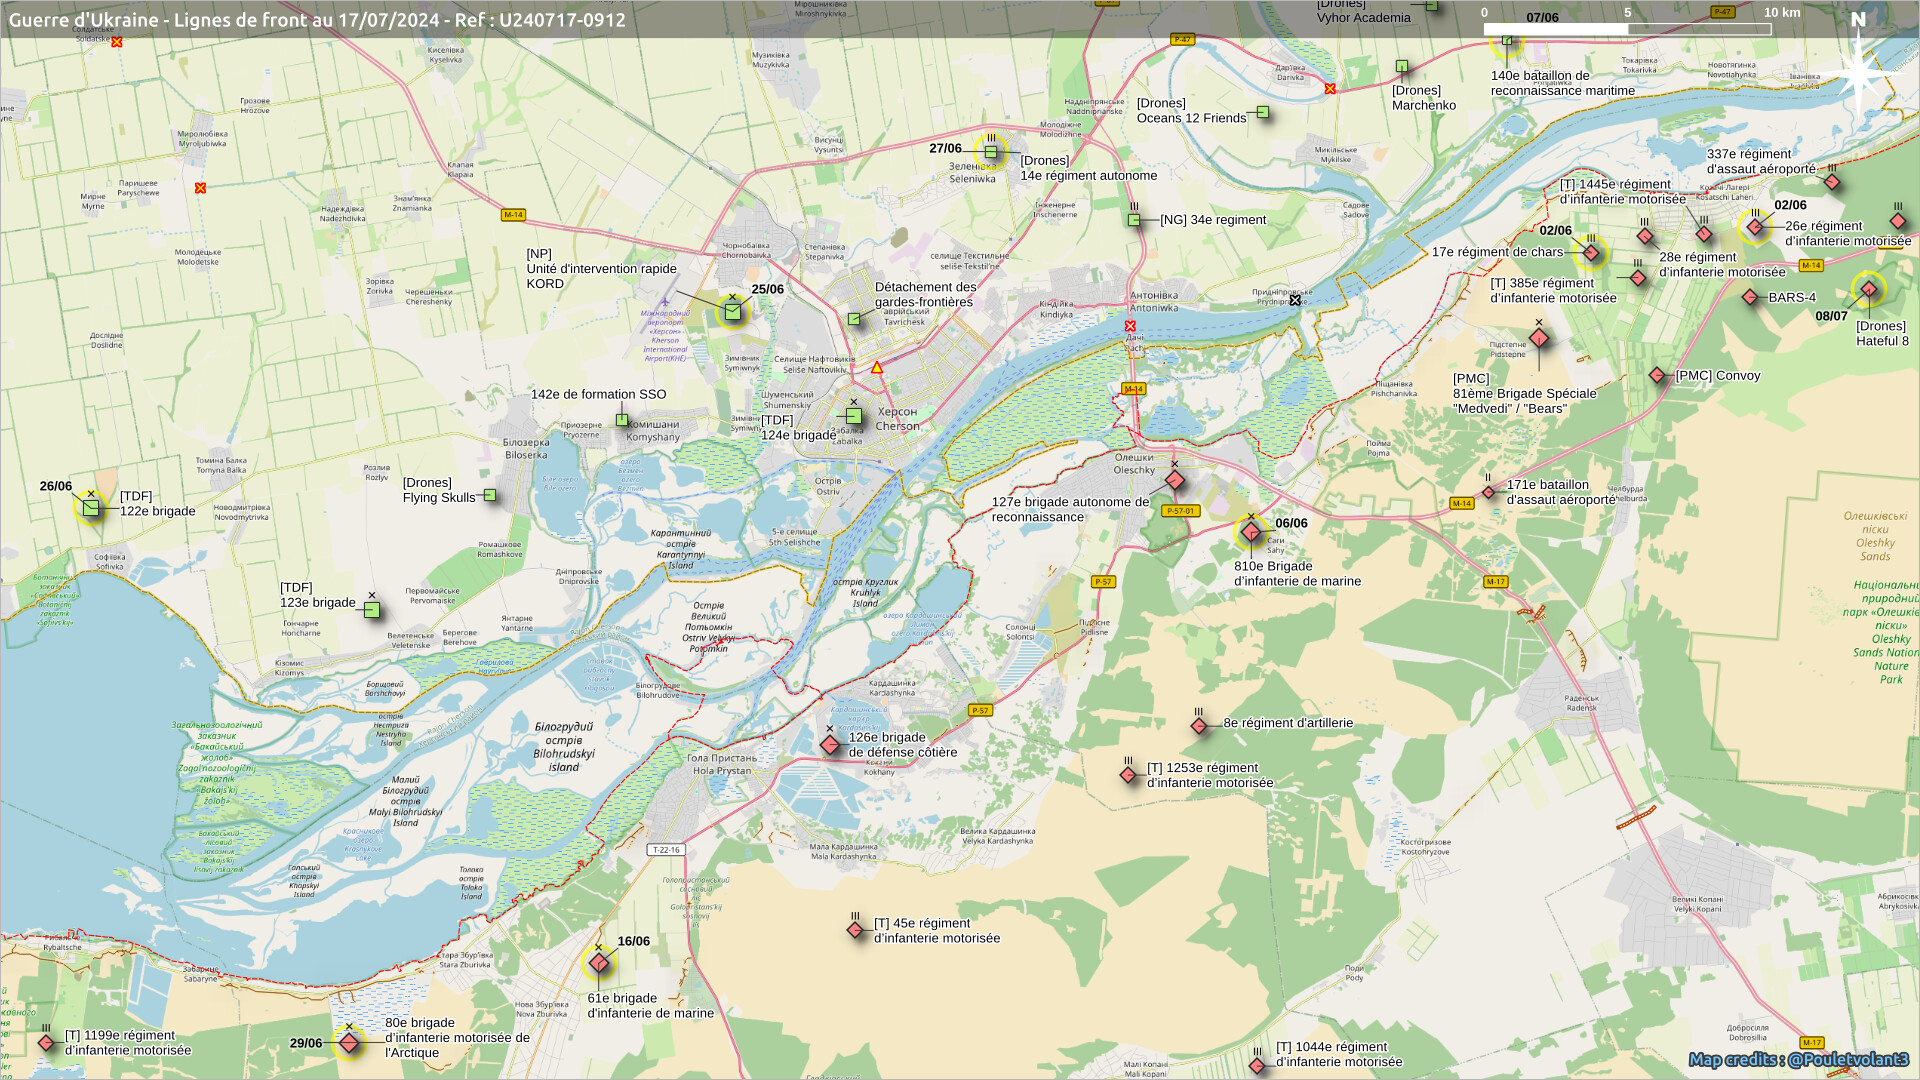Select the 810e Brigade red diamond marker
1920x1080 pixels.
[1250, 533]
